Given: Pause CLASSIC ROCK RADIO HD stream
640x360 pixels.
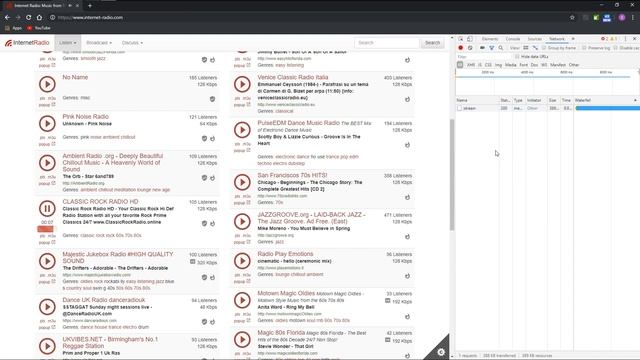Looking at the screenshot, I should click(47, 209).
